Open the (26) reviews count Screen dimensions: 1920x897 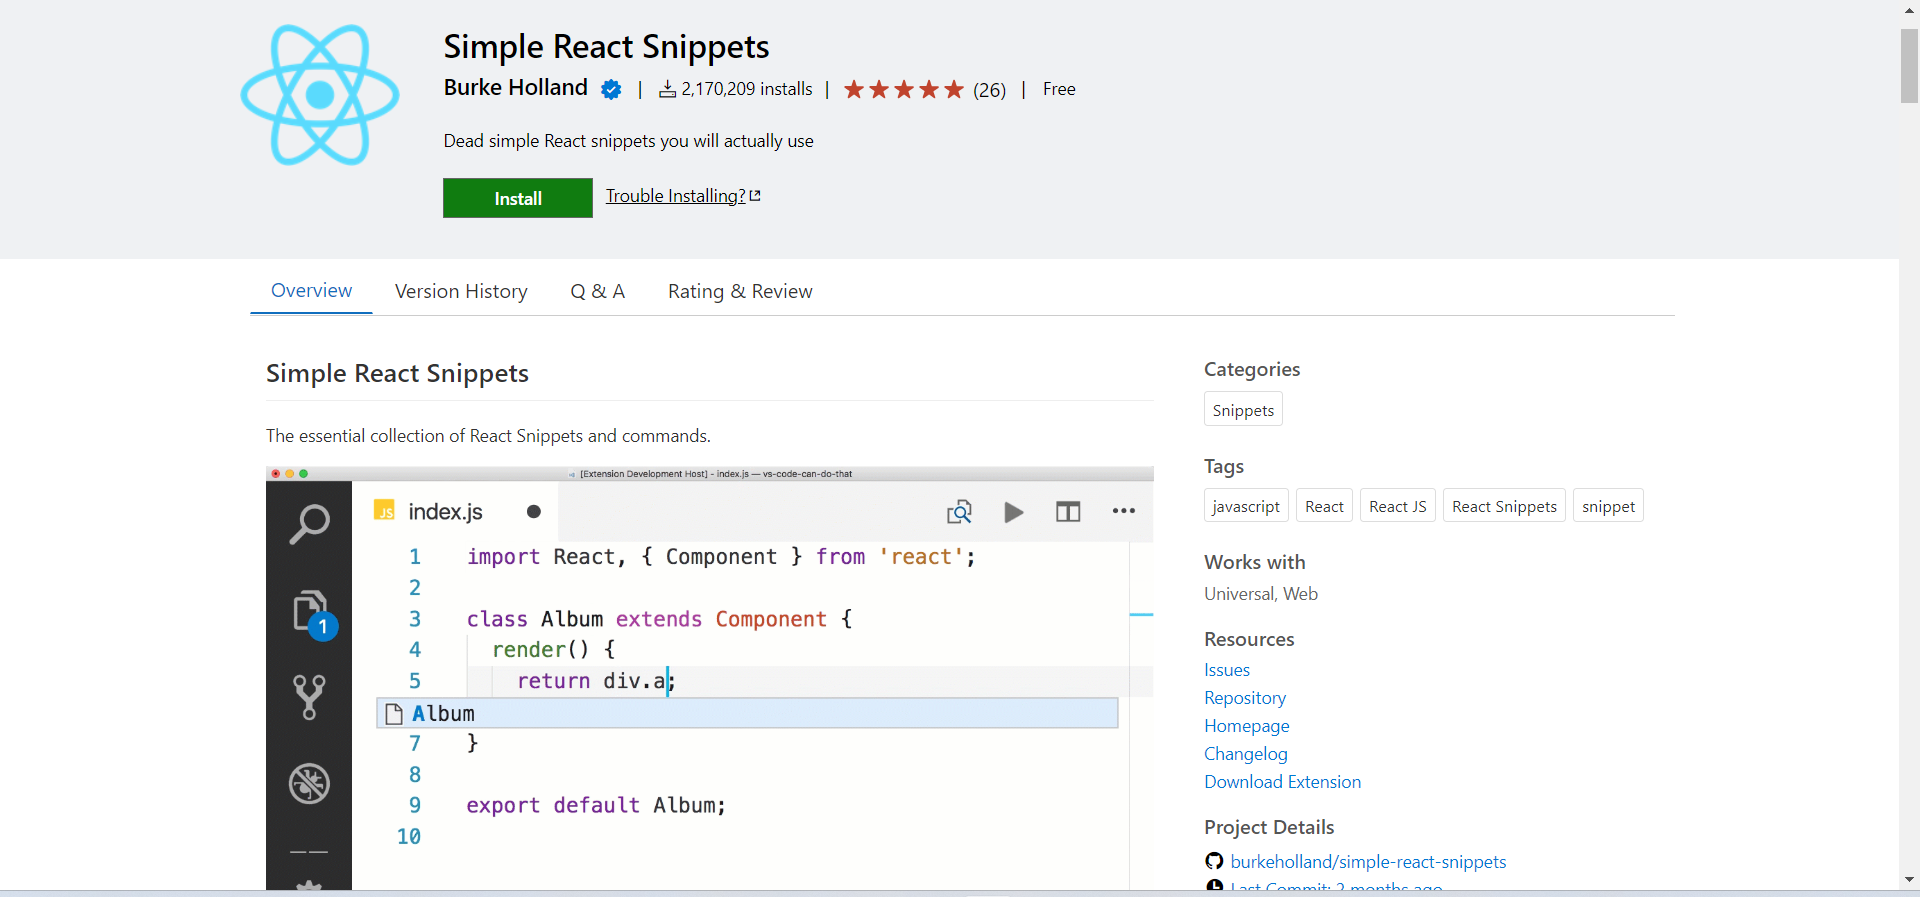click(x=990, y=90)
